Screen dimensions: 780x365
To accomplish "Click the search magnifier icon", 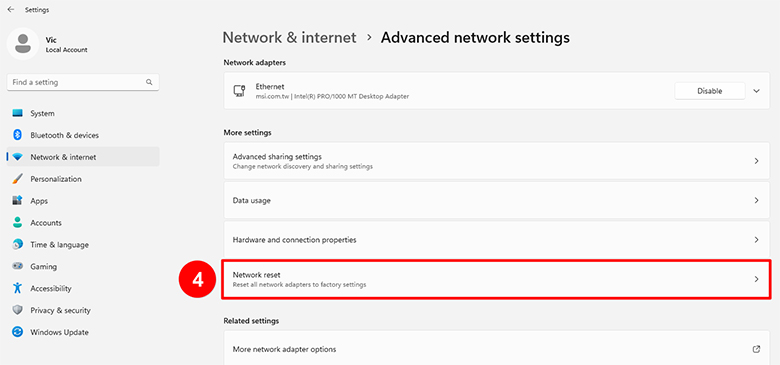I will (x=149, y=83).
